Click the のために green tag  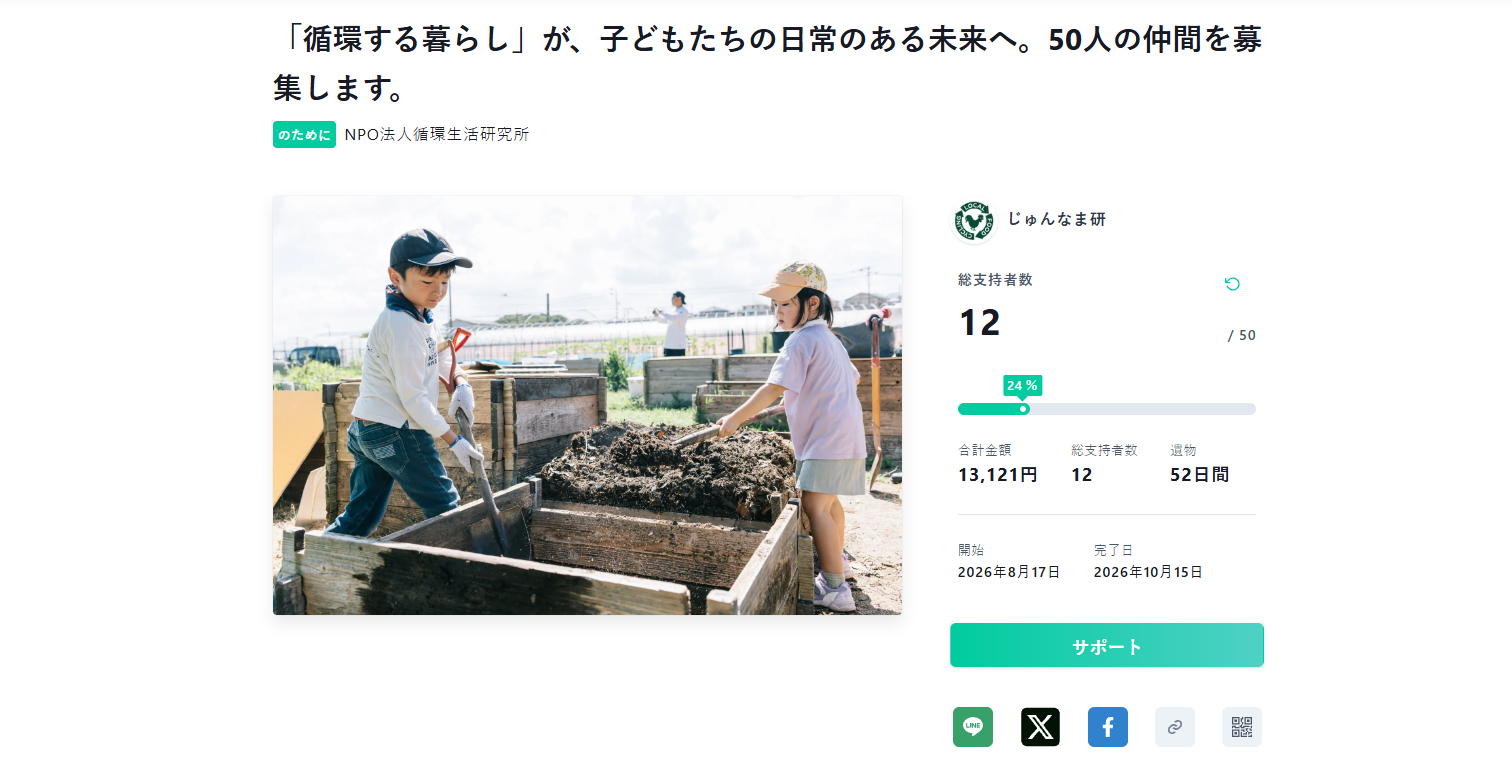[x=304, y=134]
